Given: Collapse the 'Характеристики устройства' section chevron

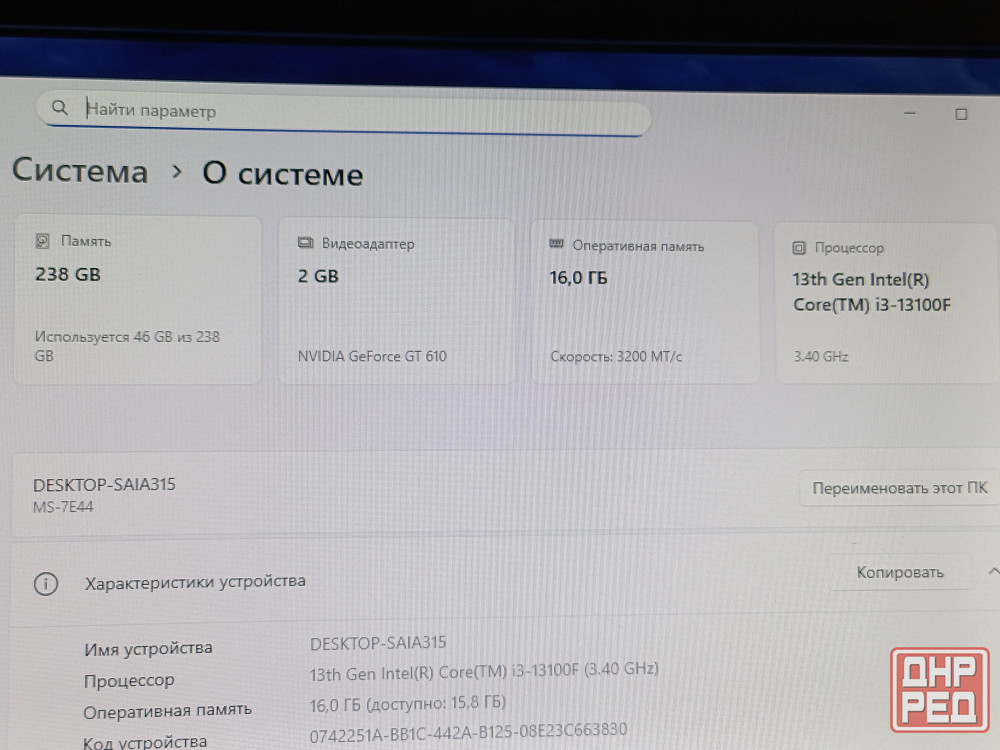Looking at the screenshot, I should tap(992, 571).
